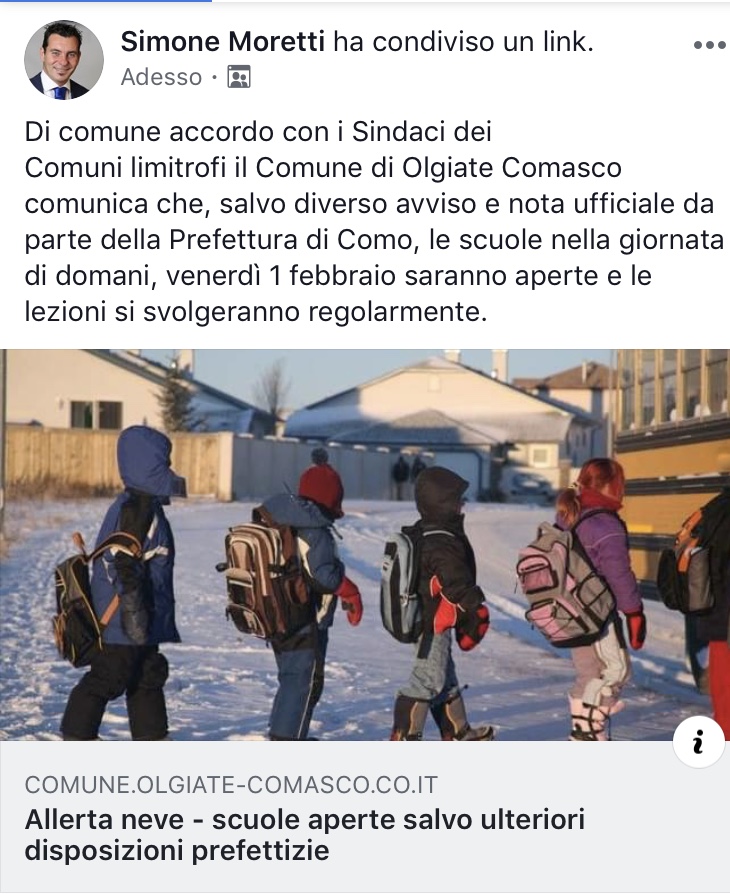Open the three-dots post options menu
This screenshot has width=730, height=894.
pos(709,45)
